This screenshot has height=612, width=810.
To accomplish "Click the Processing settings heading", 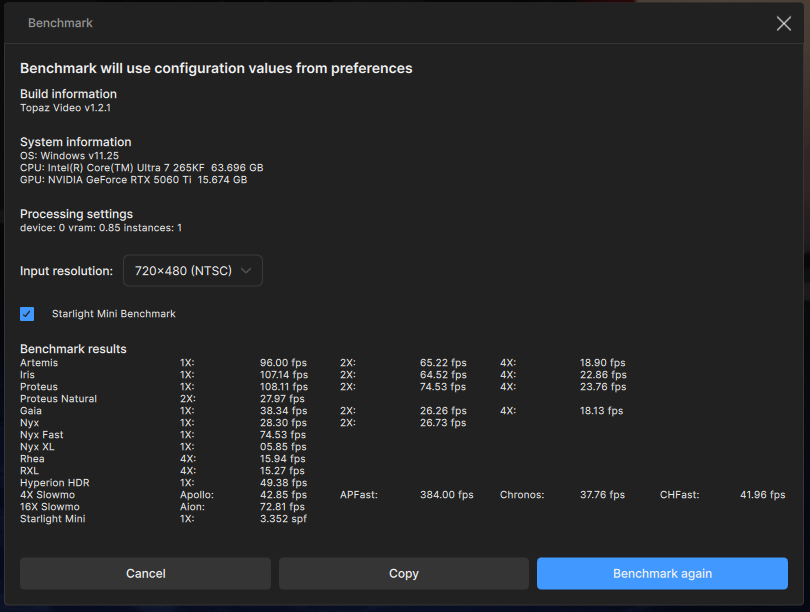I will 76,214.
